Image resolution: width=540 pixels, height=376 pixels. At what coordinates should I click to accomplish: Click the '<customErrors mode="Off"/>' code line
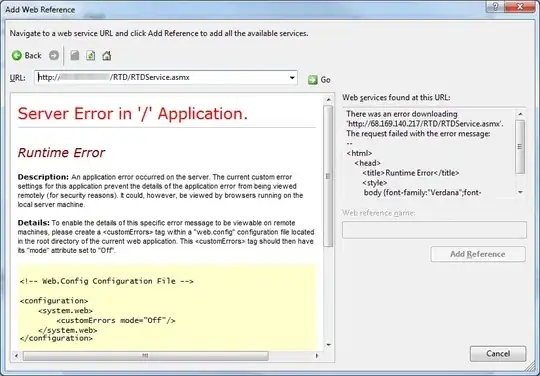pyautogui.click(x=116, y=321)
